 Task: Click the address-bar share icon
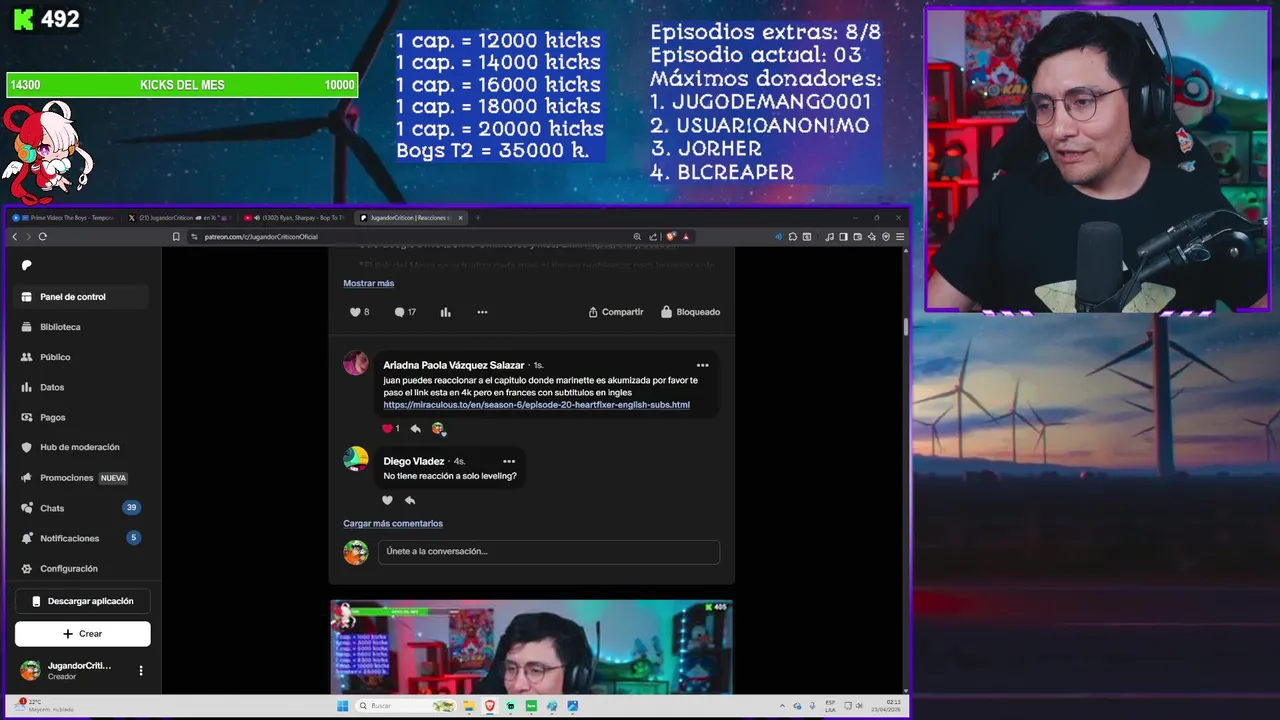click(x=653, y=237)
